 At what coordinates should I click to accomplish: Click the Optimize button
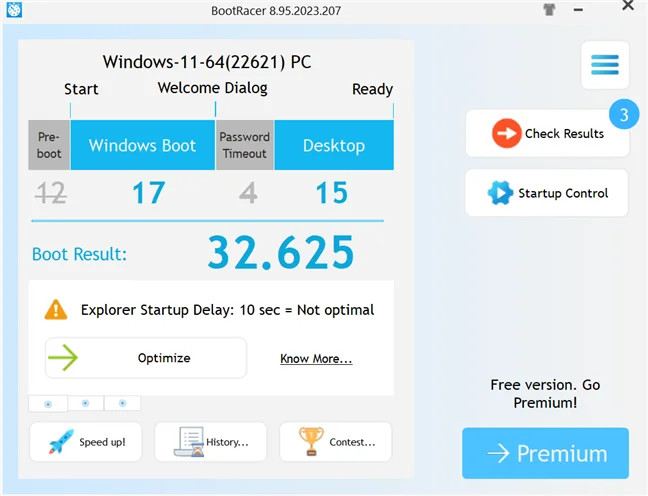[146, 358]
